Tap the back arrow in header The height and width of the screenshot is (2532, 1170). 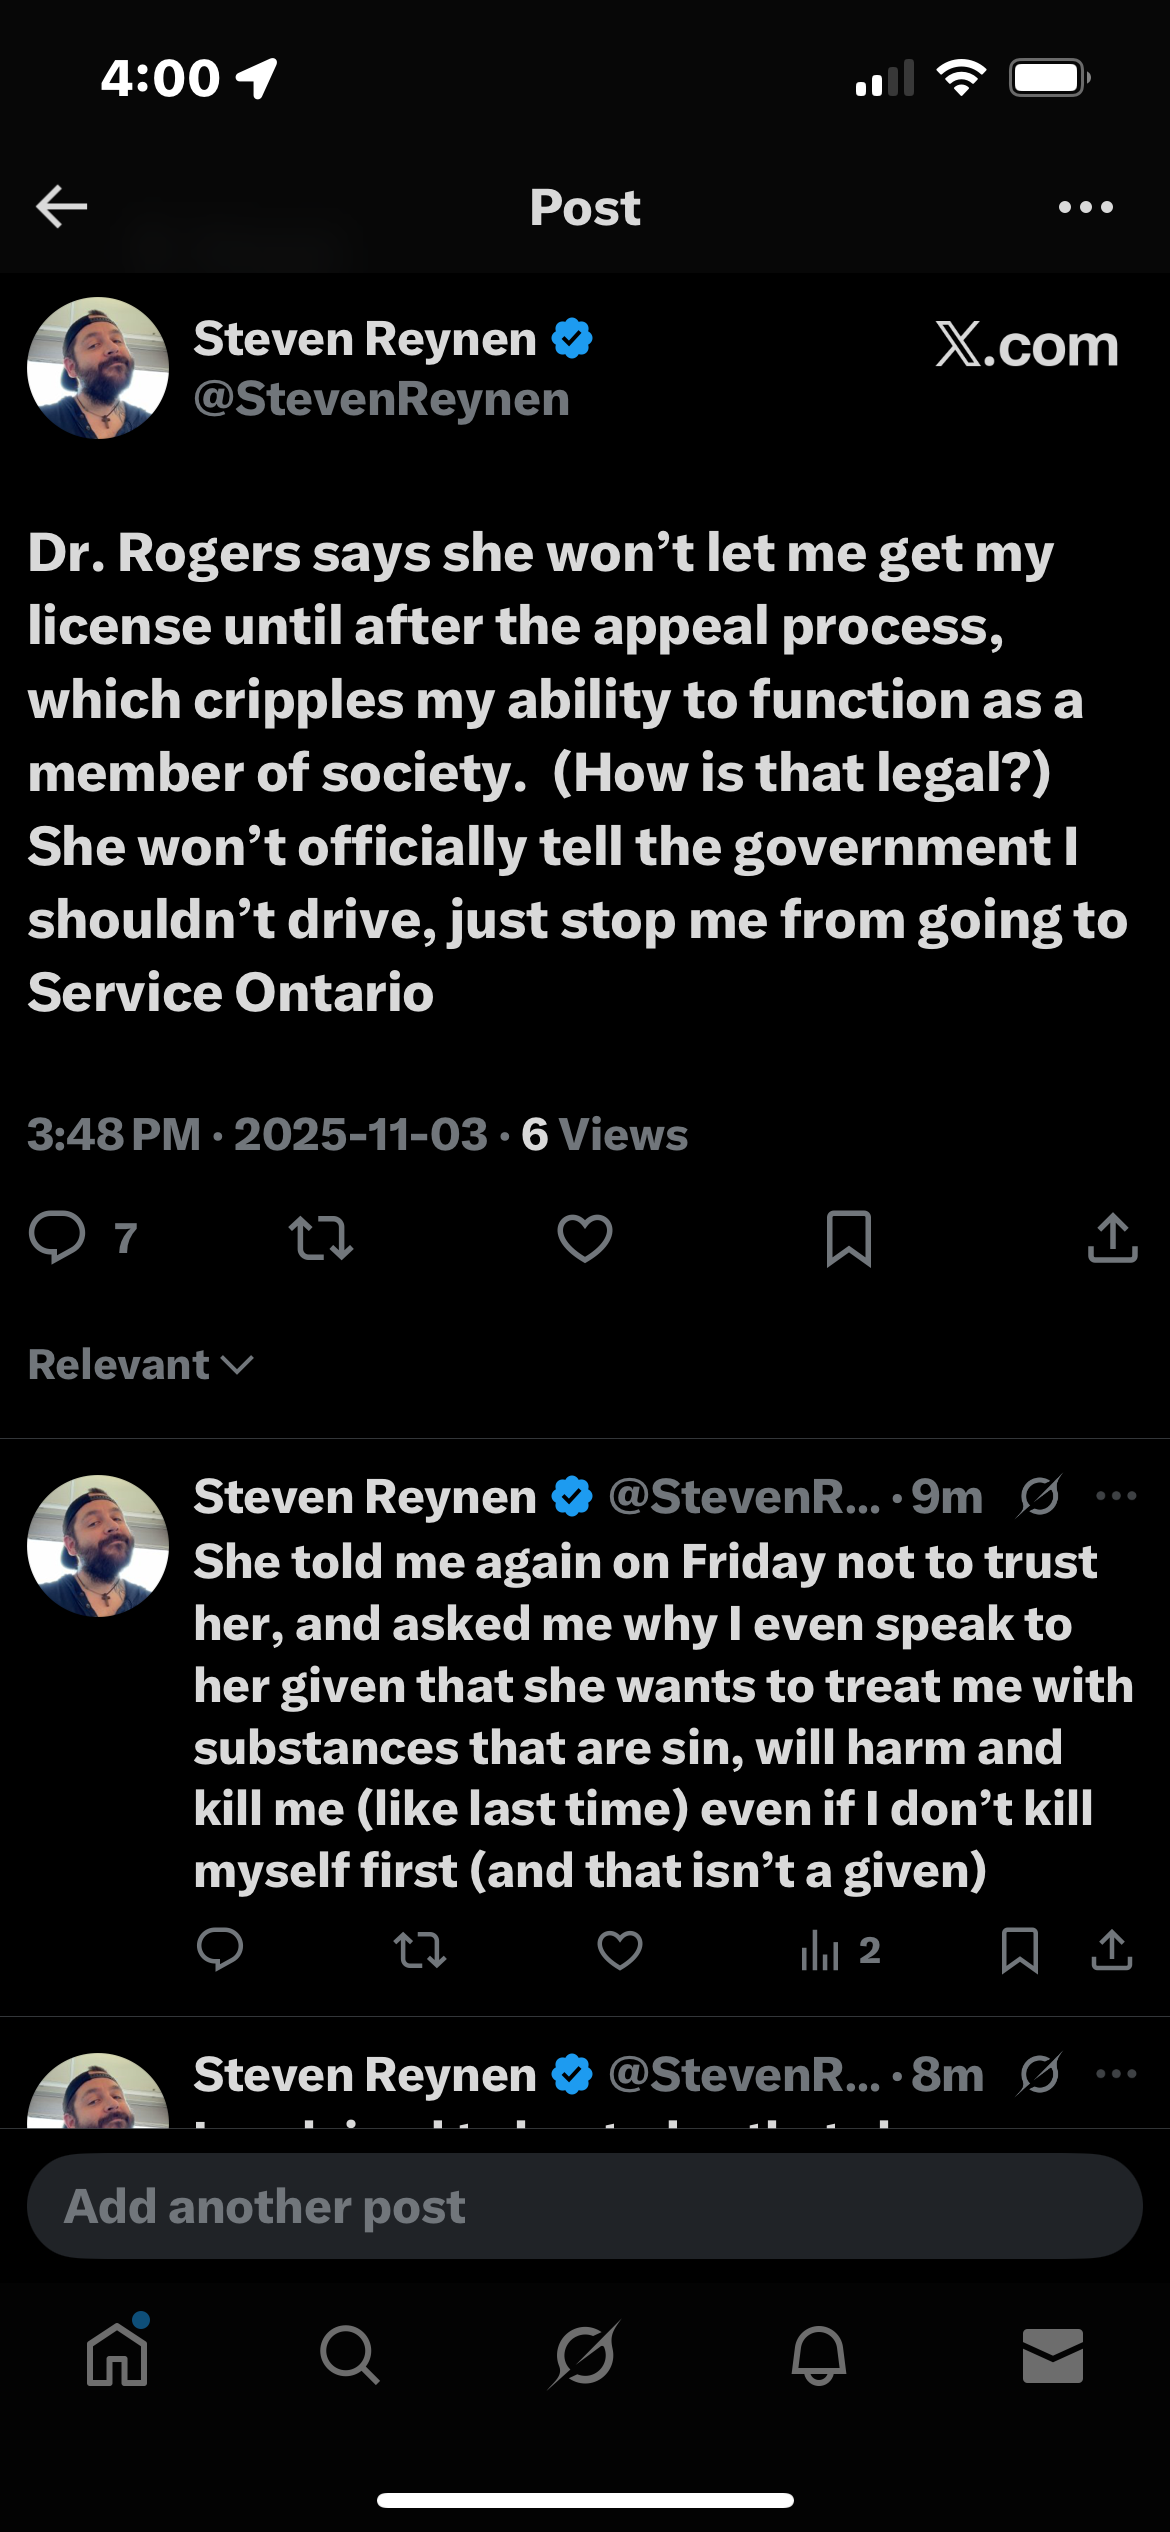(x=62, y=207)
